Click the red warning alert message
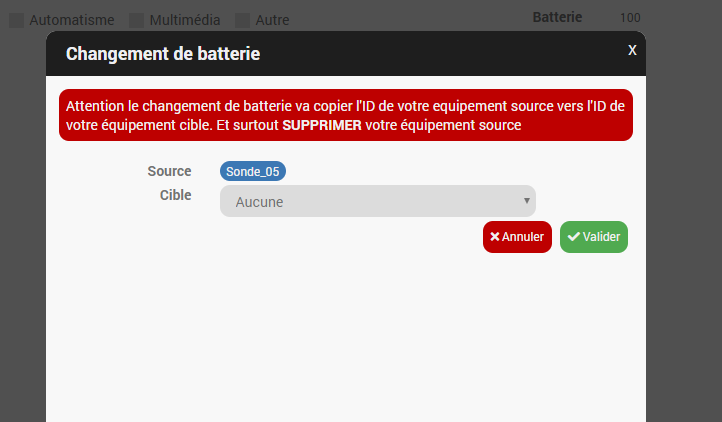The height and width of the screenshot is (422, 722). (346, 115)
